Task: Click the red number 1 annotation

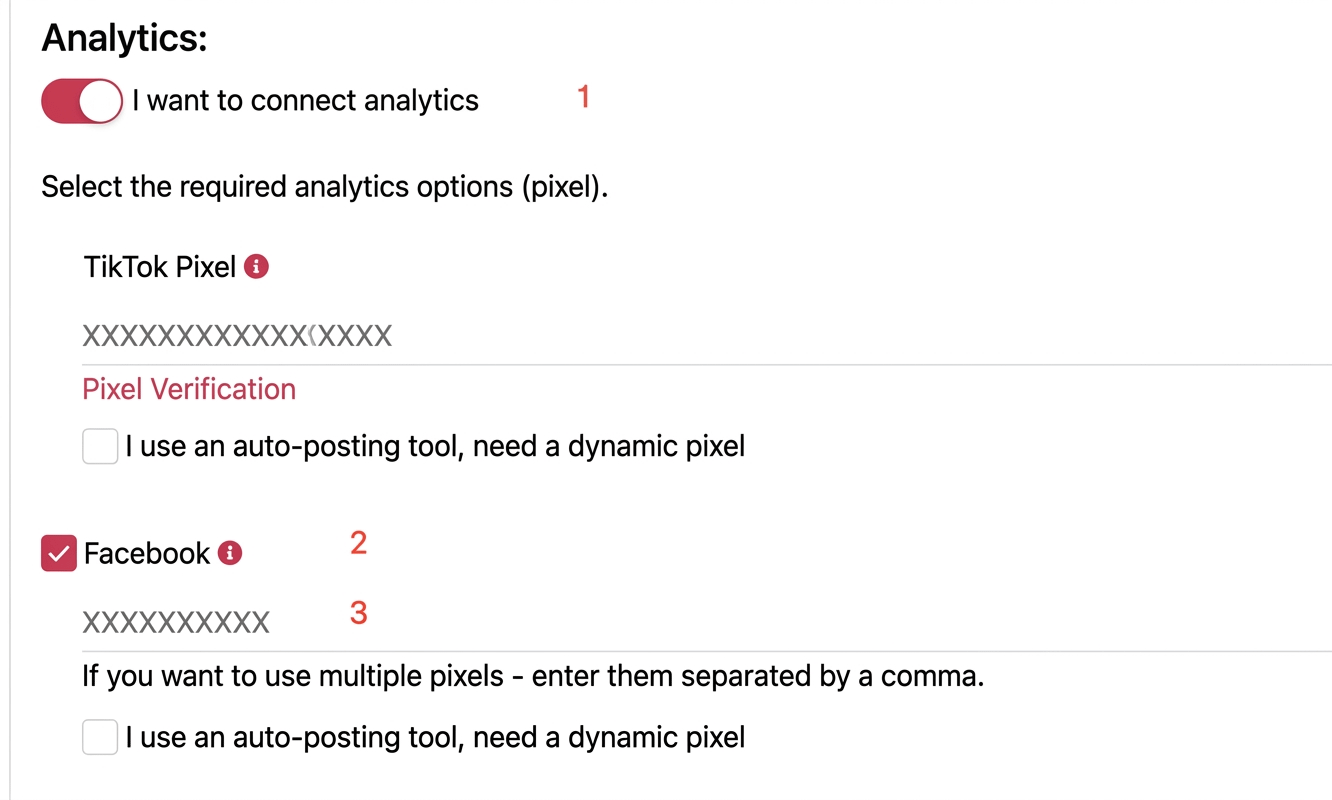Action: tap(584, 97)
